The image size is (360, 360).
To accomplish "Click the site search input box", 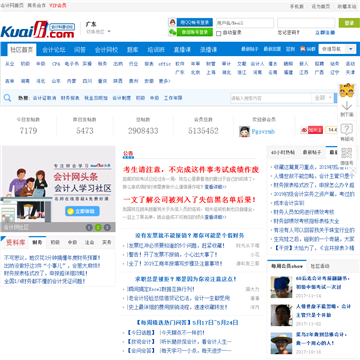I will coord(271,98).
